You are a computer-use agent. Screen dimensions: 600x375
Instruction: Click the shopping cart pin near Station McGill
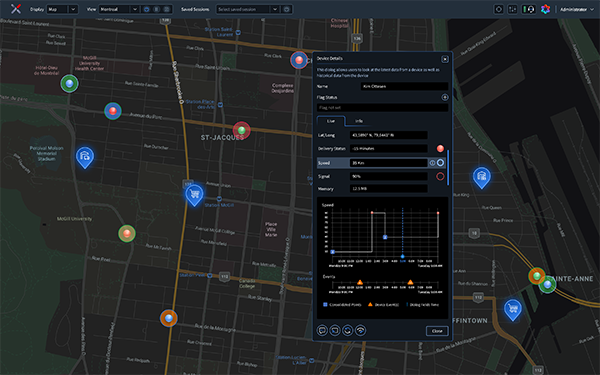pyautogui.click(x=194, y=195)
